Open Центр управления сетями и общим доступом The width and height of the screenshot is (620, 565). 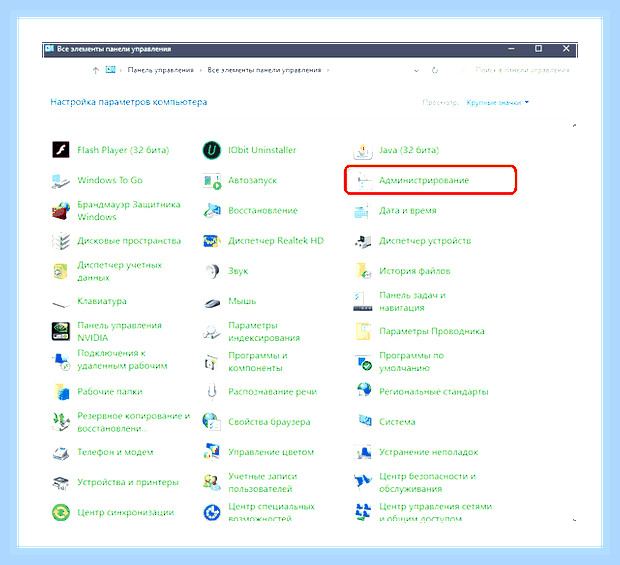click(435, 512)
